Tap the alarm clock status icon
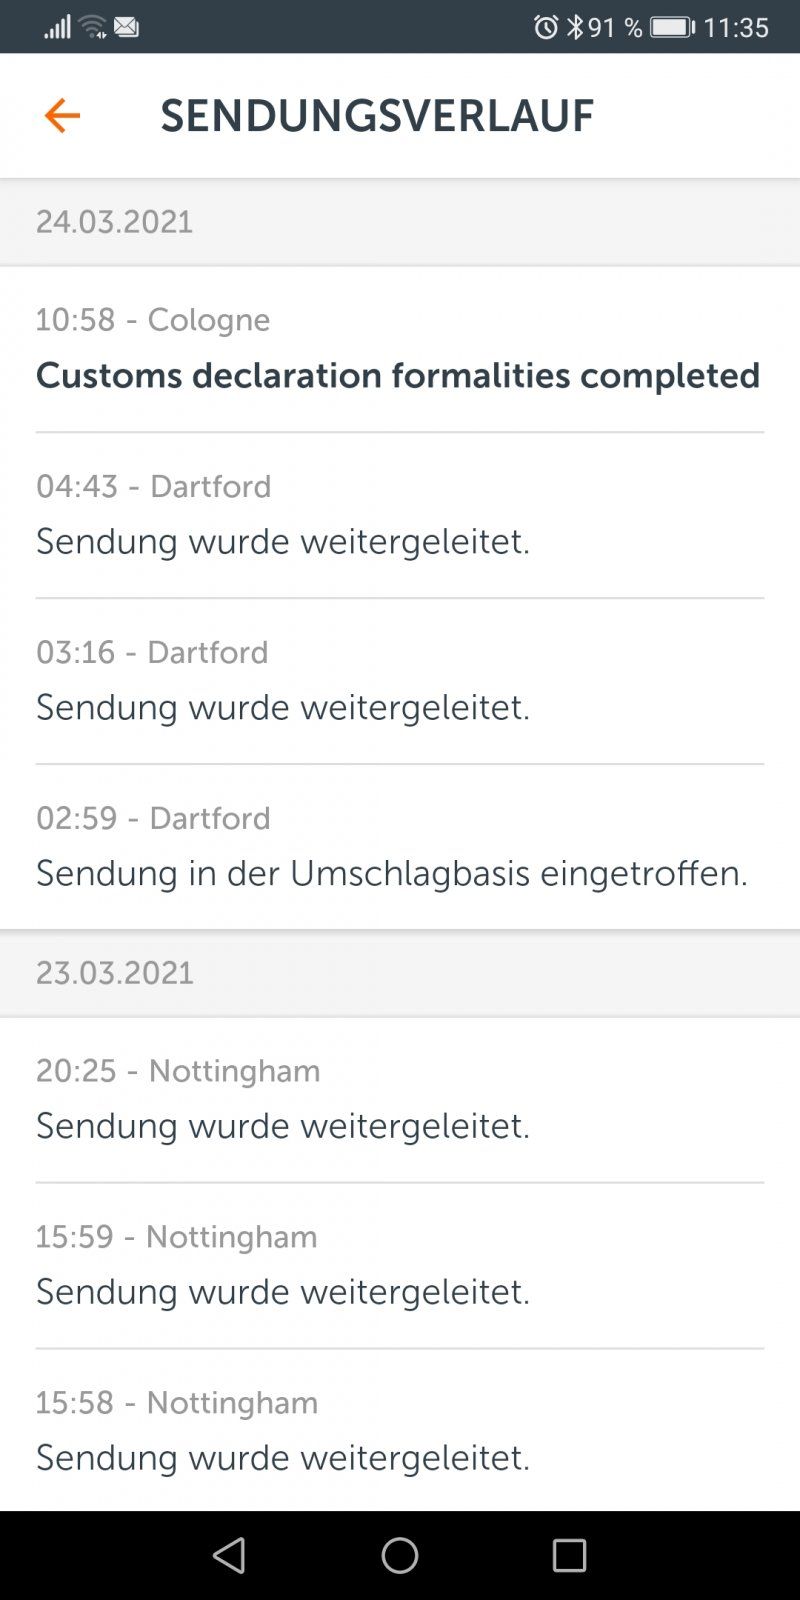Viewport: 800px width, 1600px height. coord(546,27)
